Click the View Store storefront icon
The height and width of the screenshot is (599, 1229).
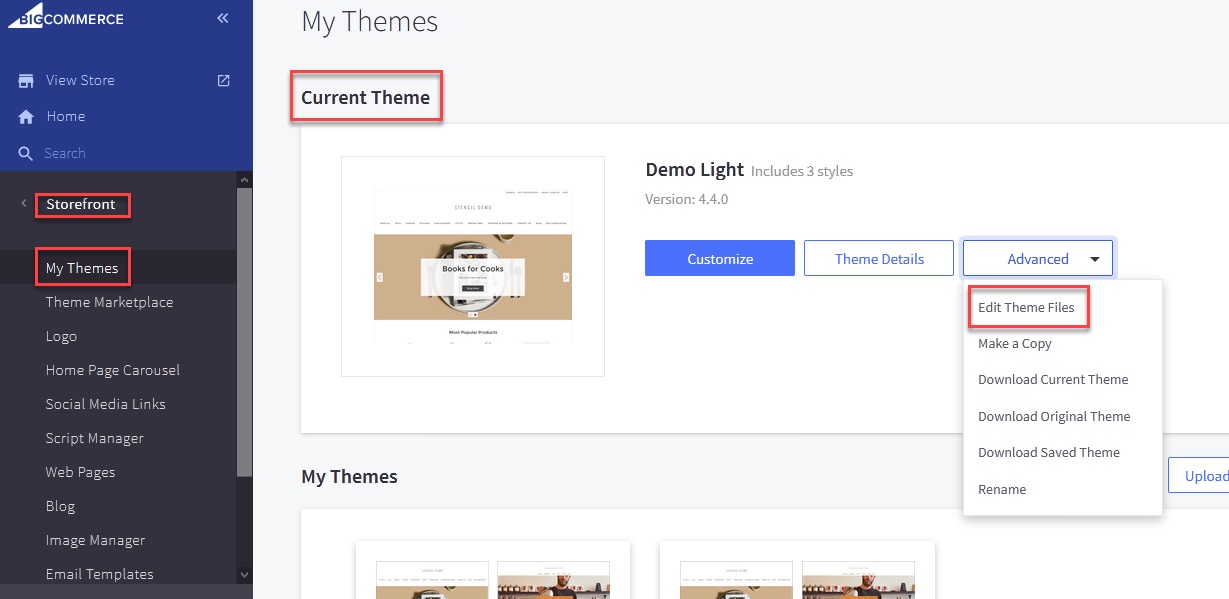tap(26, 81)
